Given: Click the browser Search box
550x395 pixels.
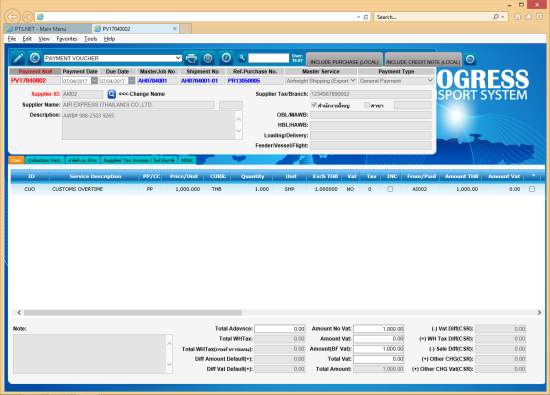Looking at the screenshot, I should 433,17.
